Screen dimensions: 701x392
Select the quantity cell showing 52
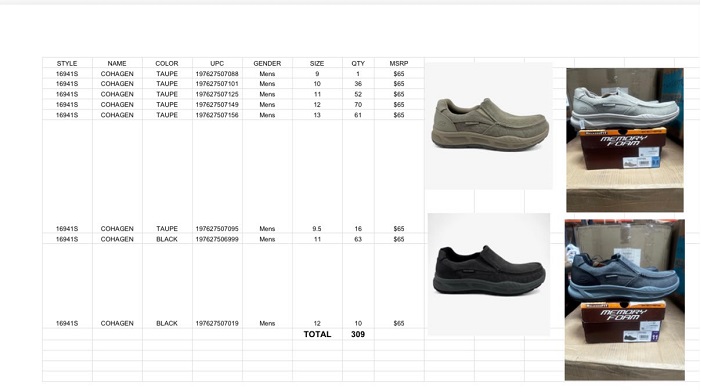(x=358, y=94)
